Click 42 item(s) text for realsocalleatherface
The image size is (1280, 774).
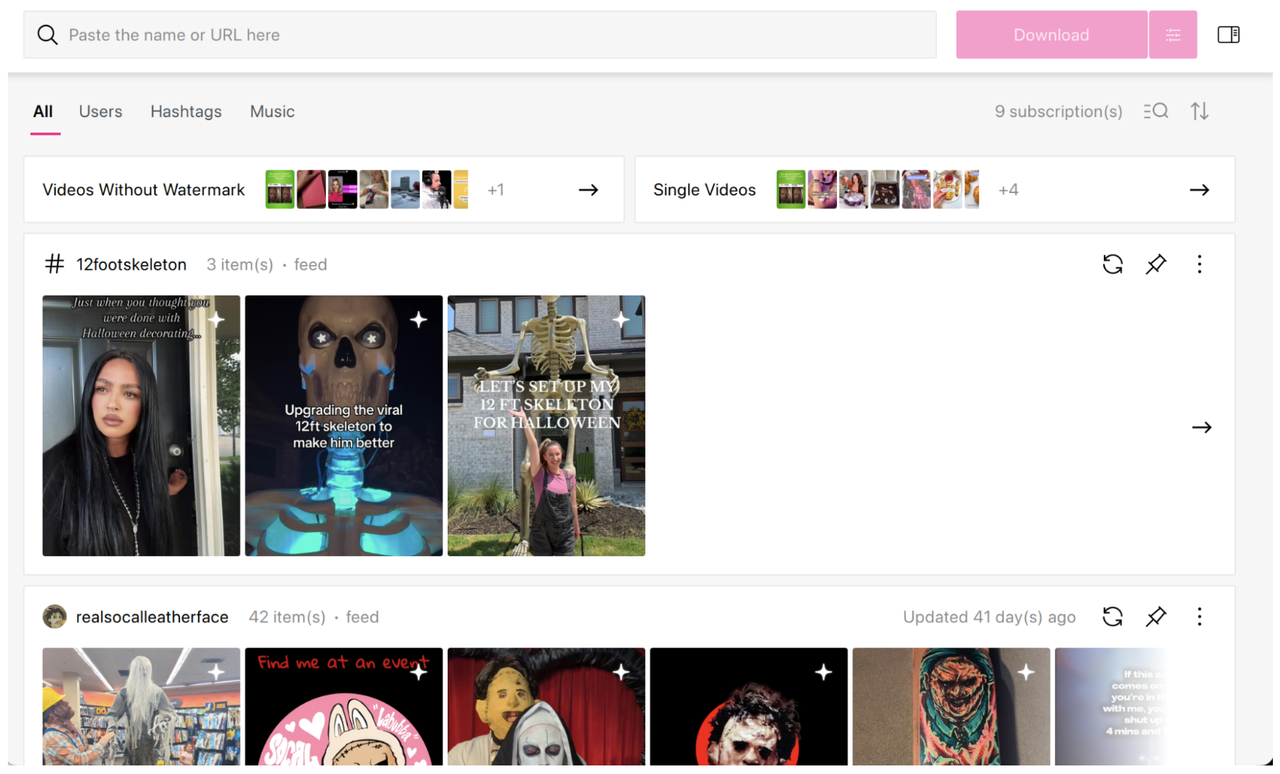(287, 617)
